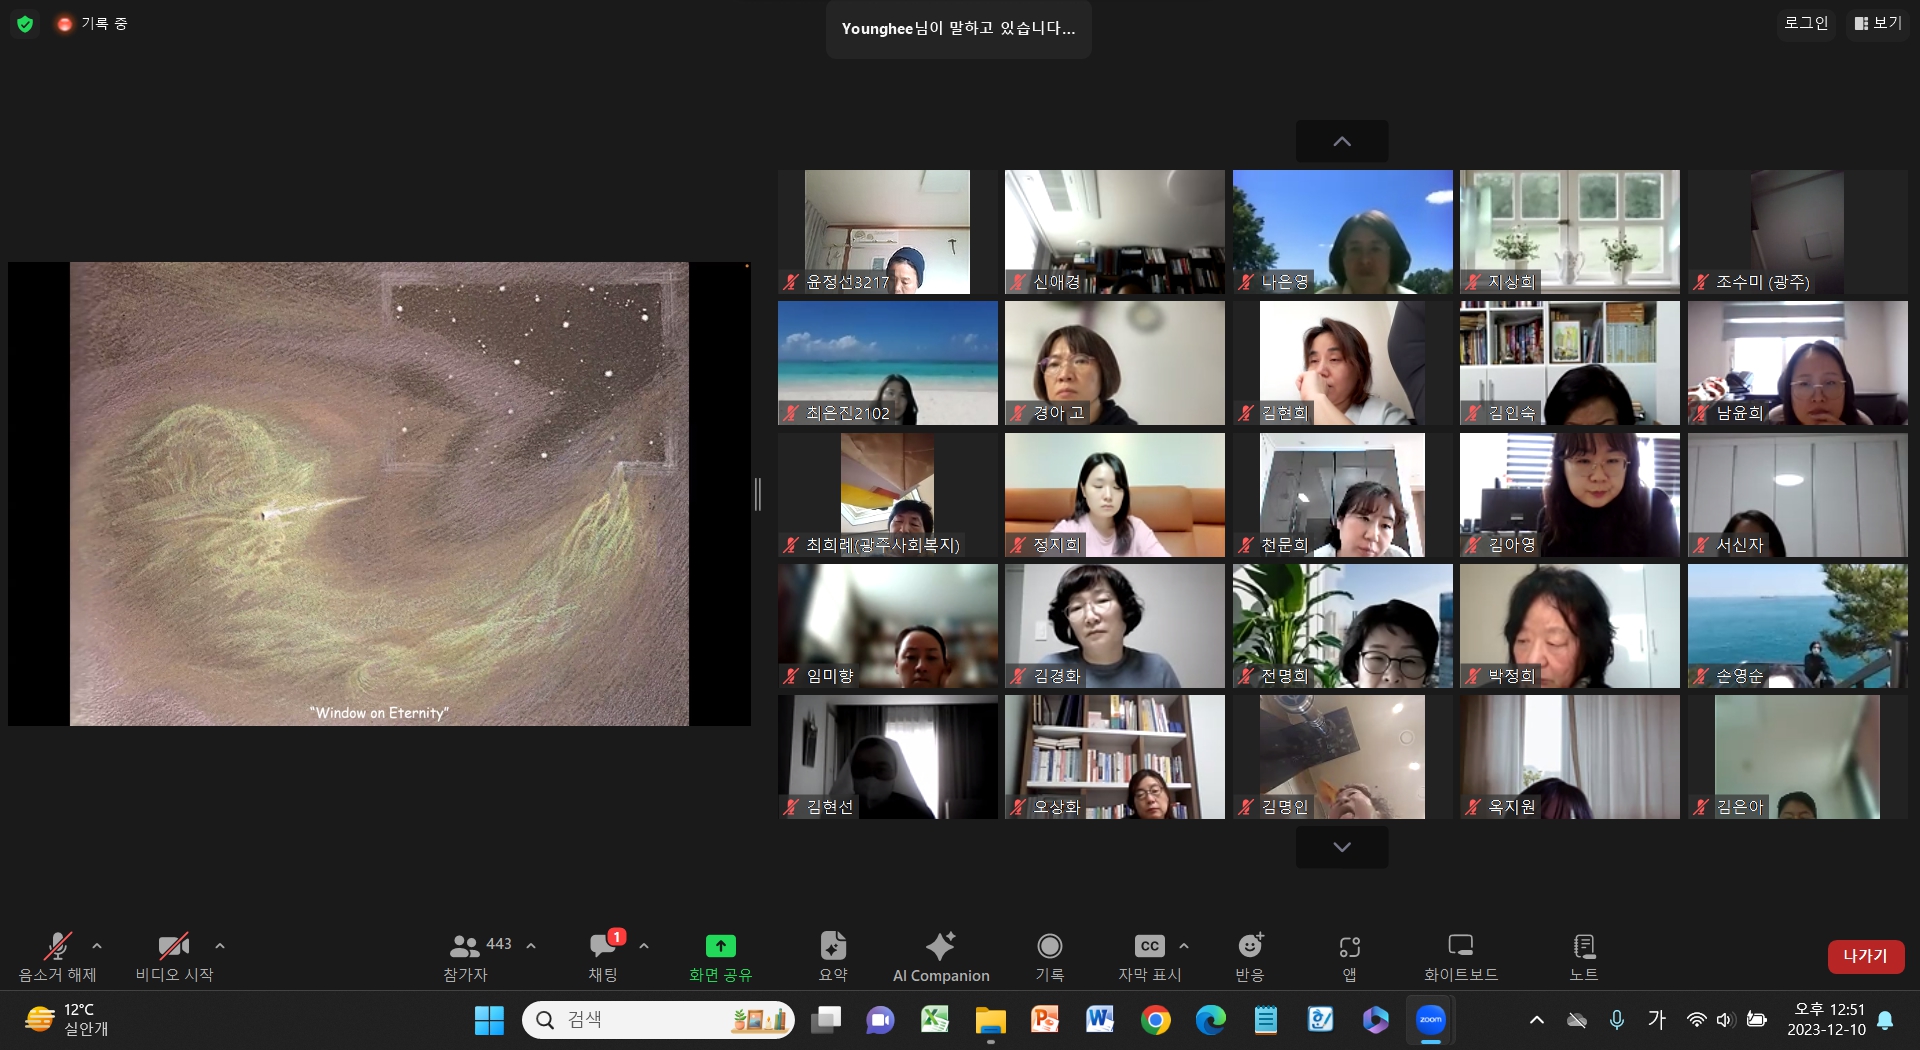
Task: Expand chat options arrow beside 채팅
Action: tap(644, 945)
